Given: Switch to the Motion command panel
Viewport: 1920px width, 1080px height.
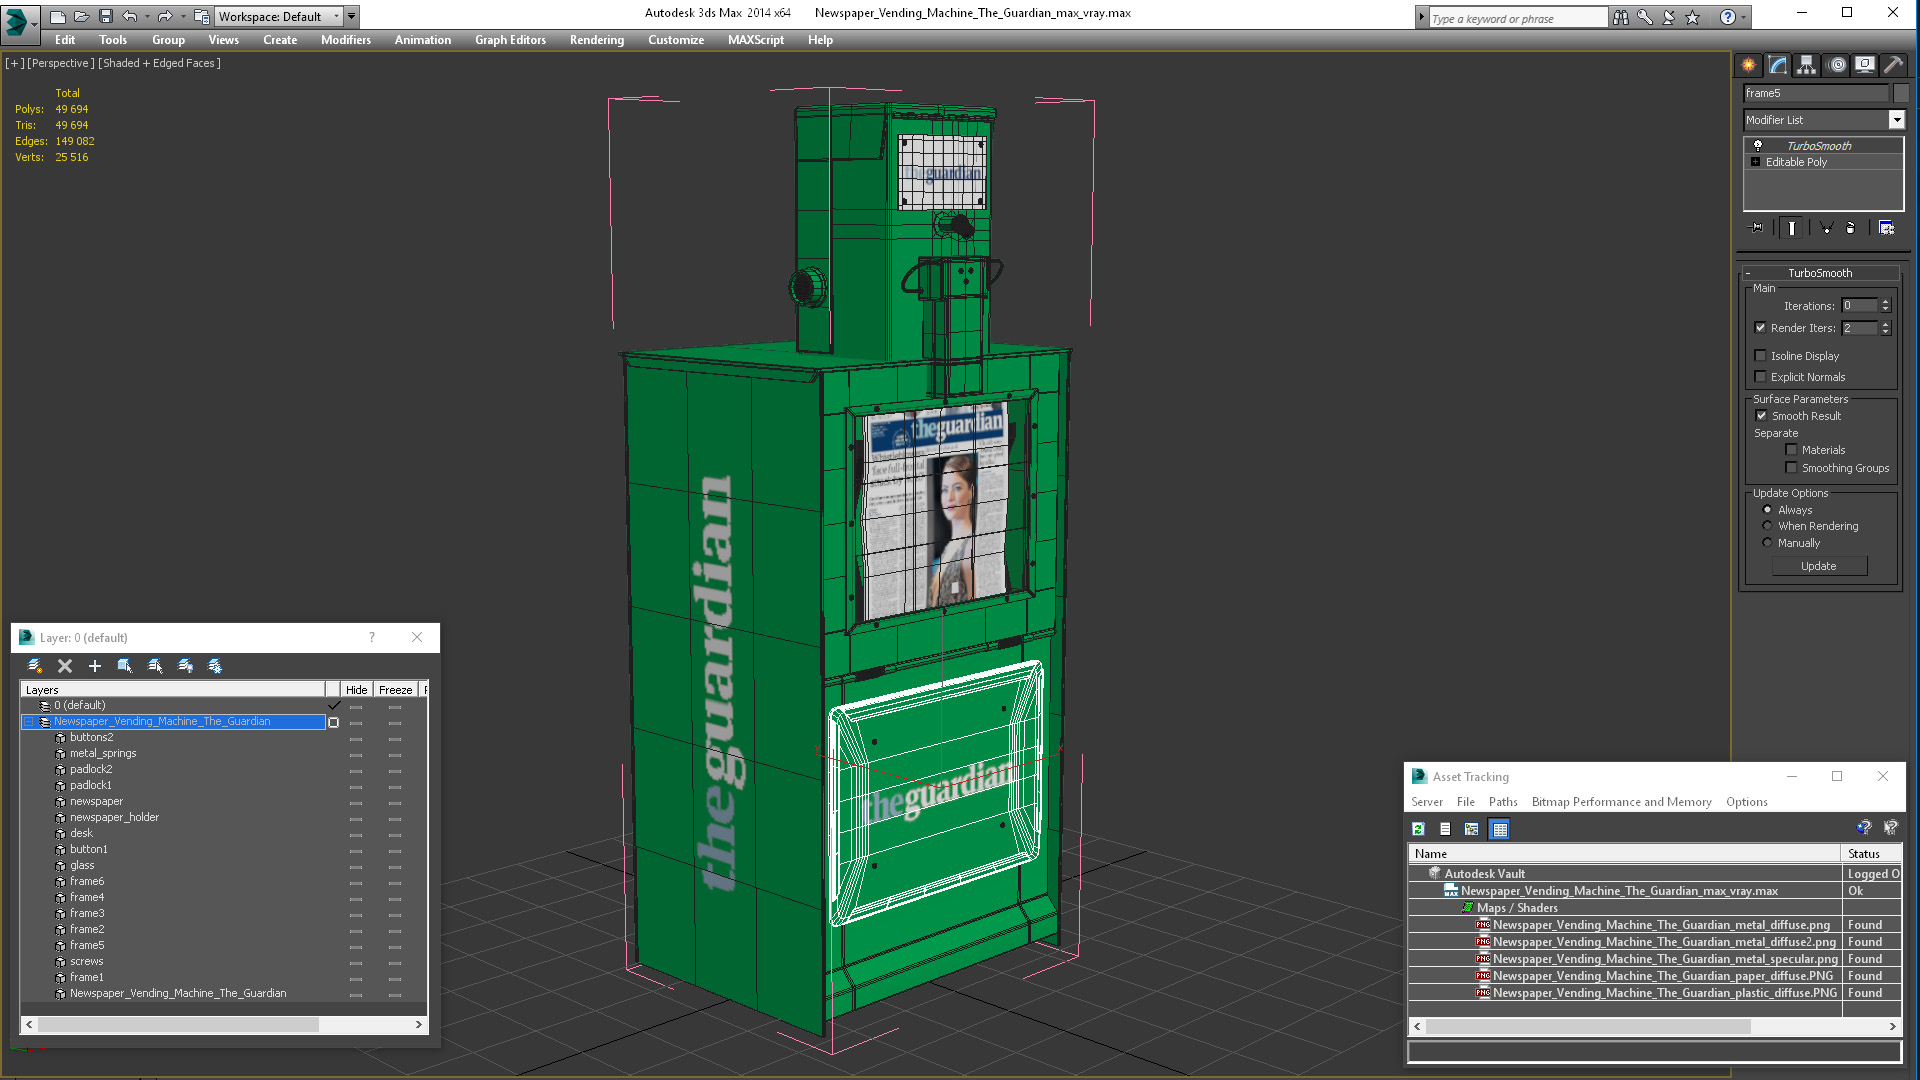Looking at the screenshot, I should click(1836, 65).
